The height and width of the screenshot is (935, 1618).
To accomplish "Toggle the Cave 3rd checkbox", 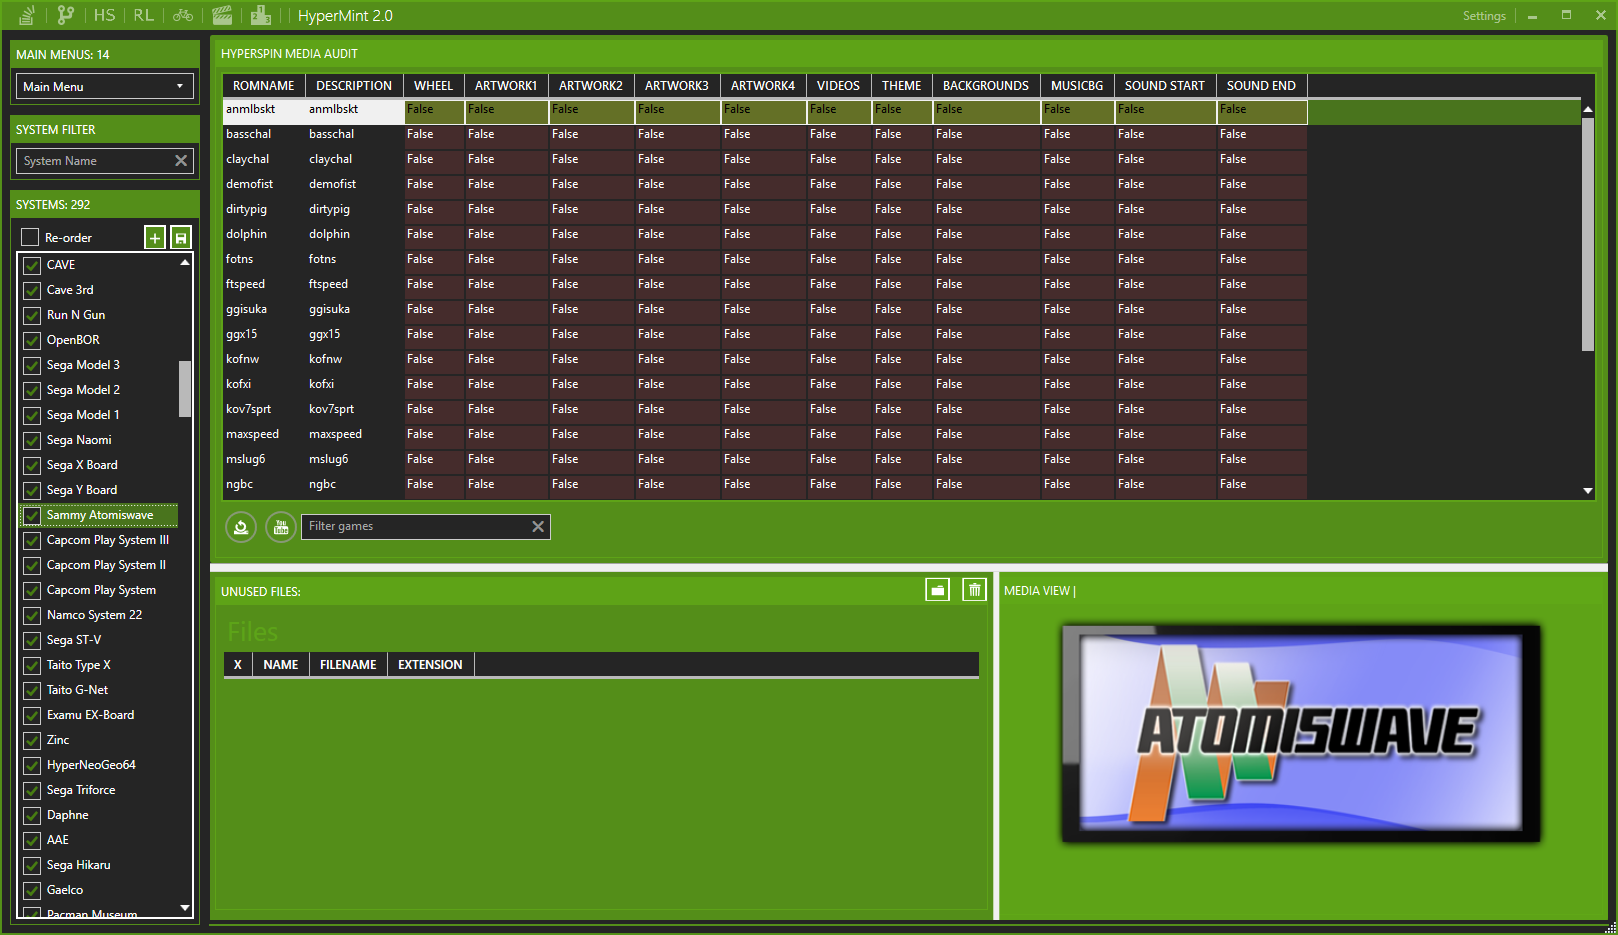I will coord(32,290).
